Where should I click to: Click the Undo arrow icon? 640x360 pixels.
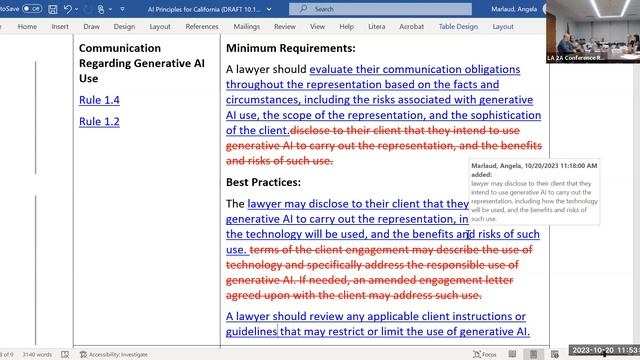tap(67, 9)
